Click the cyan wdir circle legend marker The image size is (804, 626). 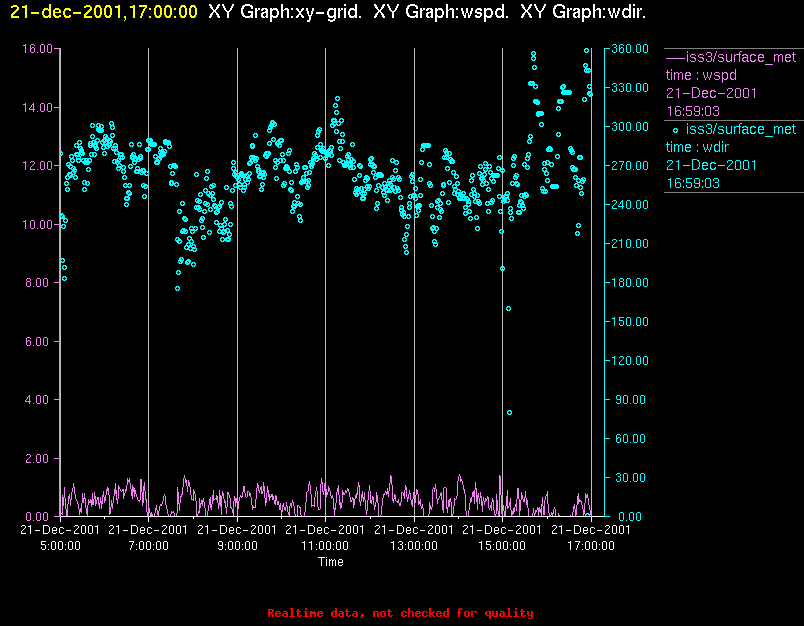676,130
